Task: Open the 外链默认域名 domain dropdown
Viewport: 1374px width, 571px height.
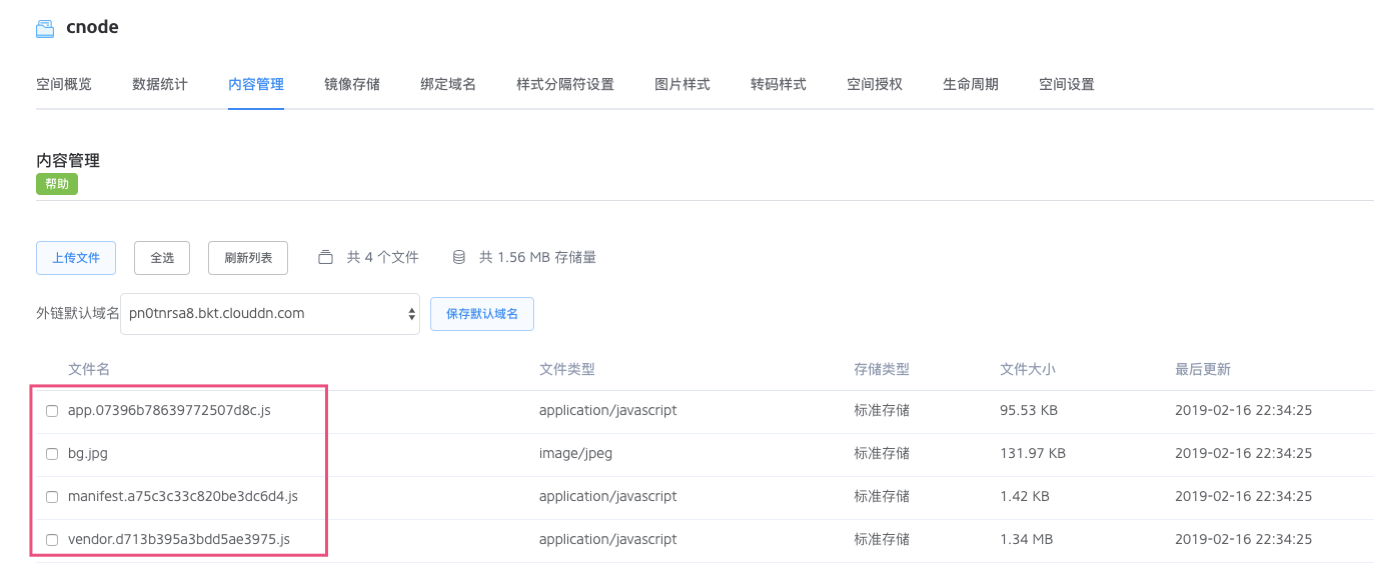Action: pyautogui.click(x=270, y=314)
